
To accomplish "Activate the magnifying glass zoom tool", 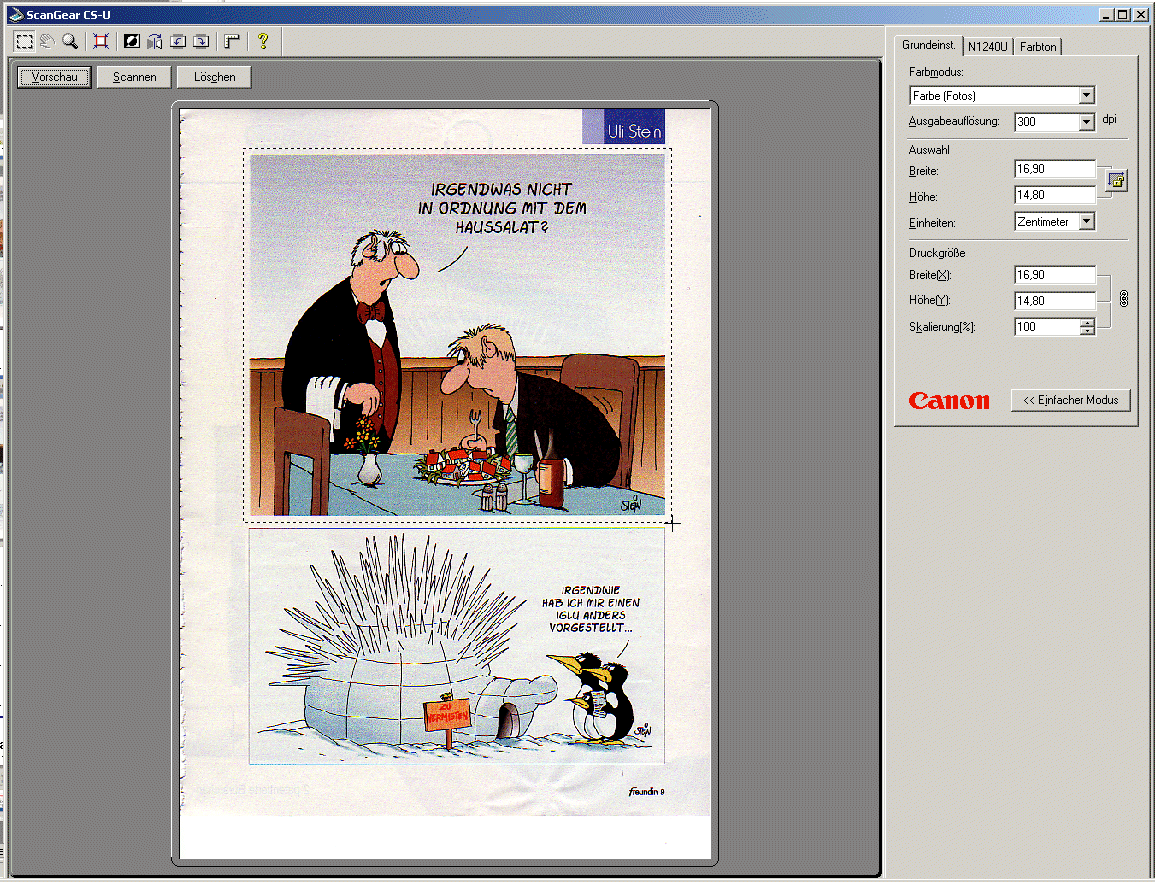I will pos(70,41).
